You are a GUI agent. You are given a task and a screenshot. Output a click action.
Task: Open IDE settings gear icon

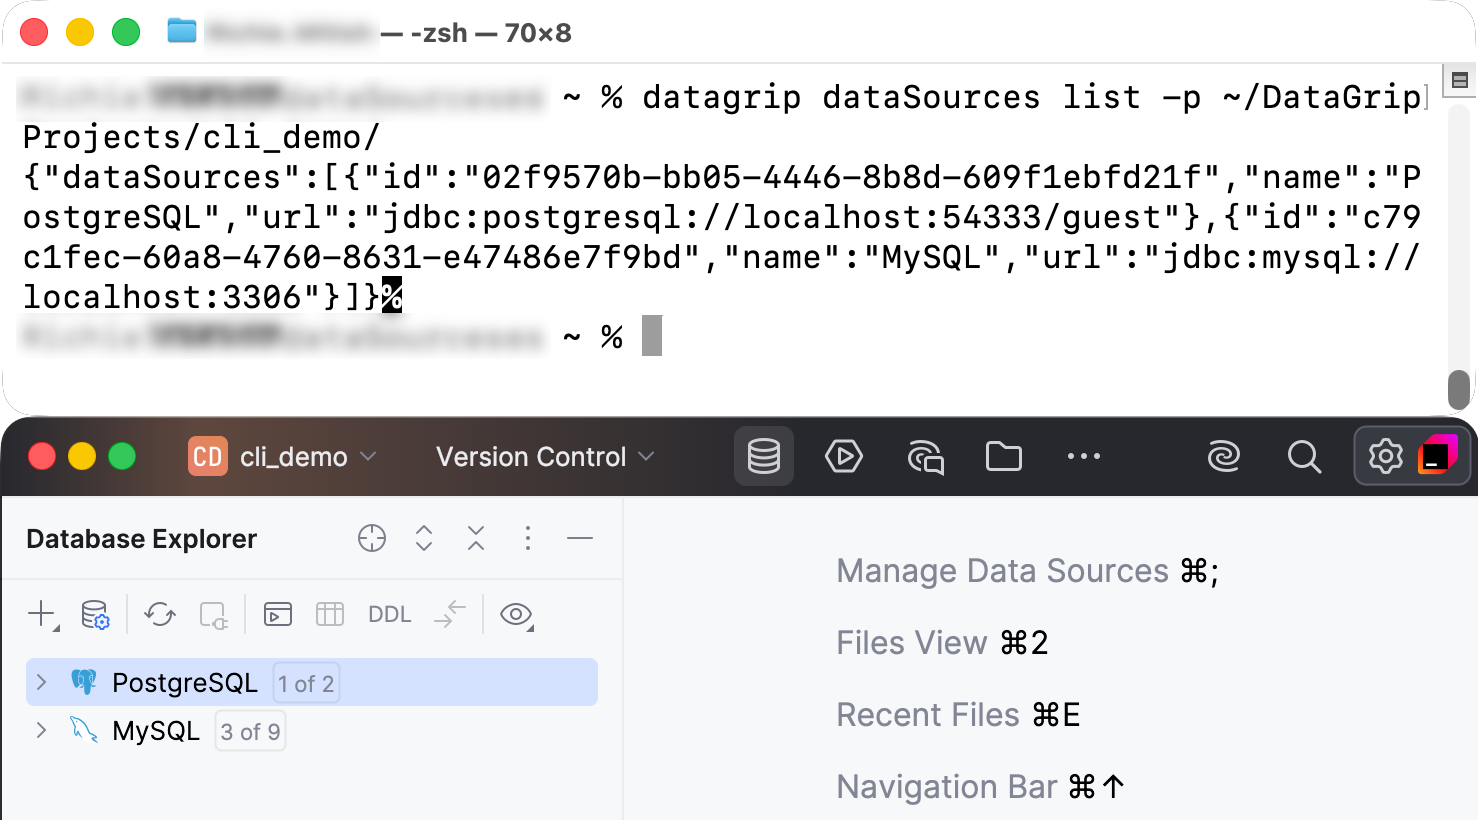pos(1385,457)
